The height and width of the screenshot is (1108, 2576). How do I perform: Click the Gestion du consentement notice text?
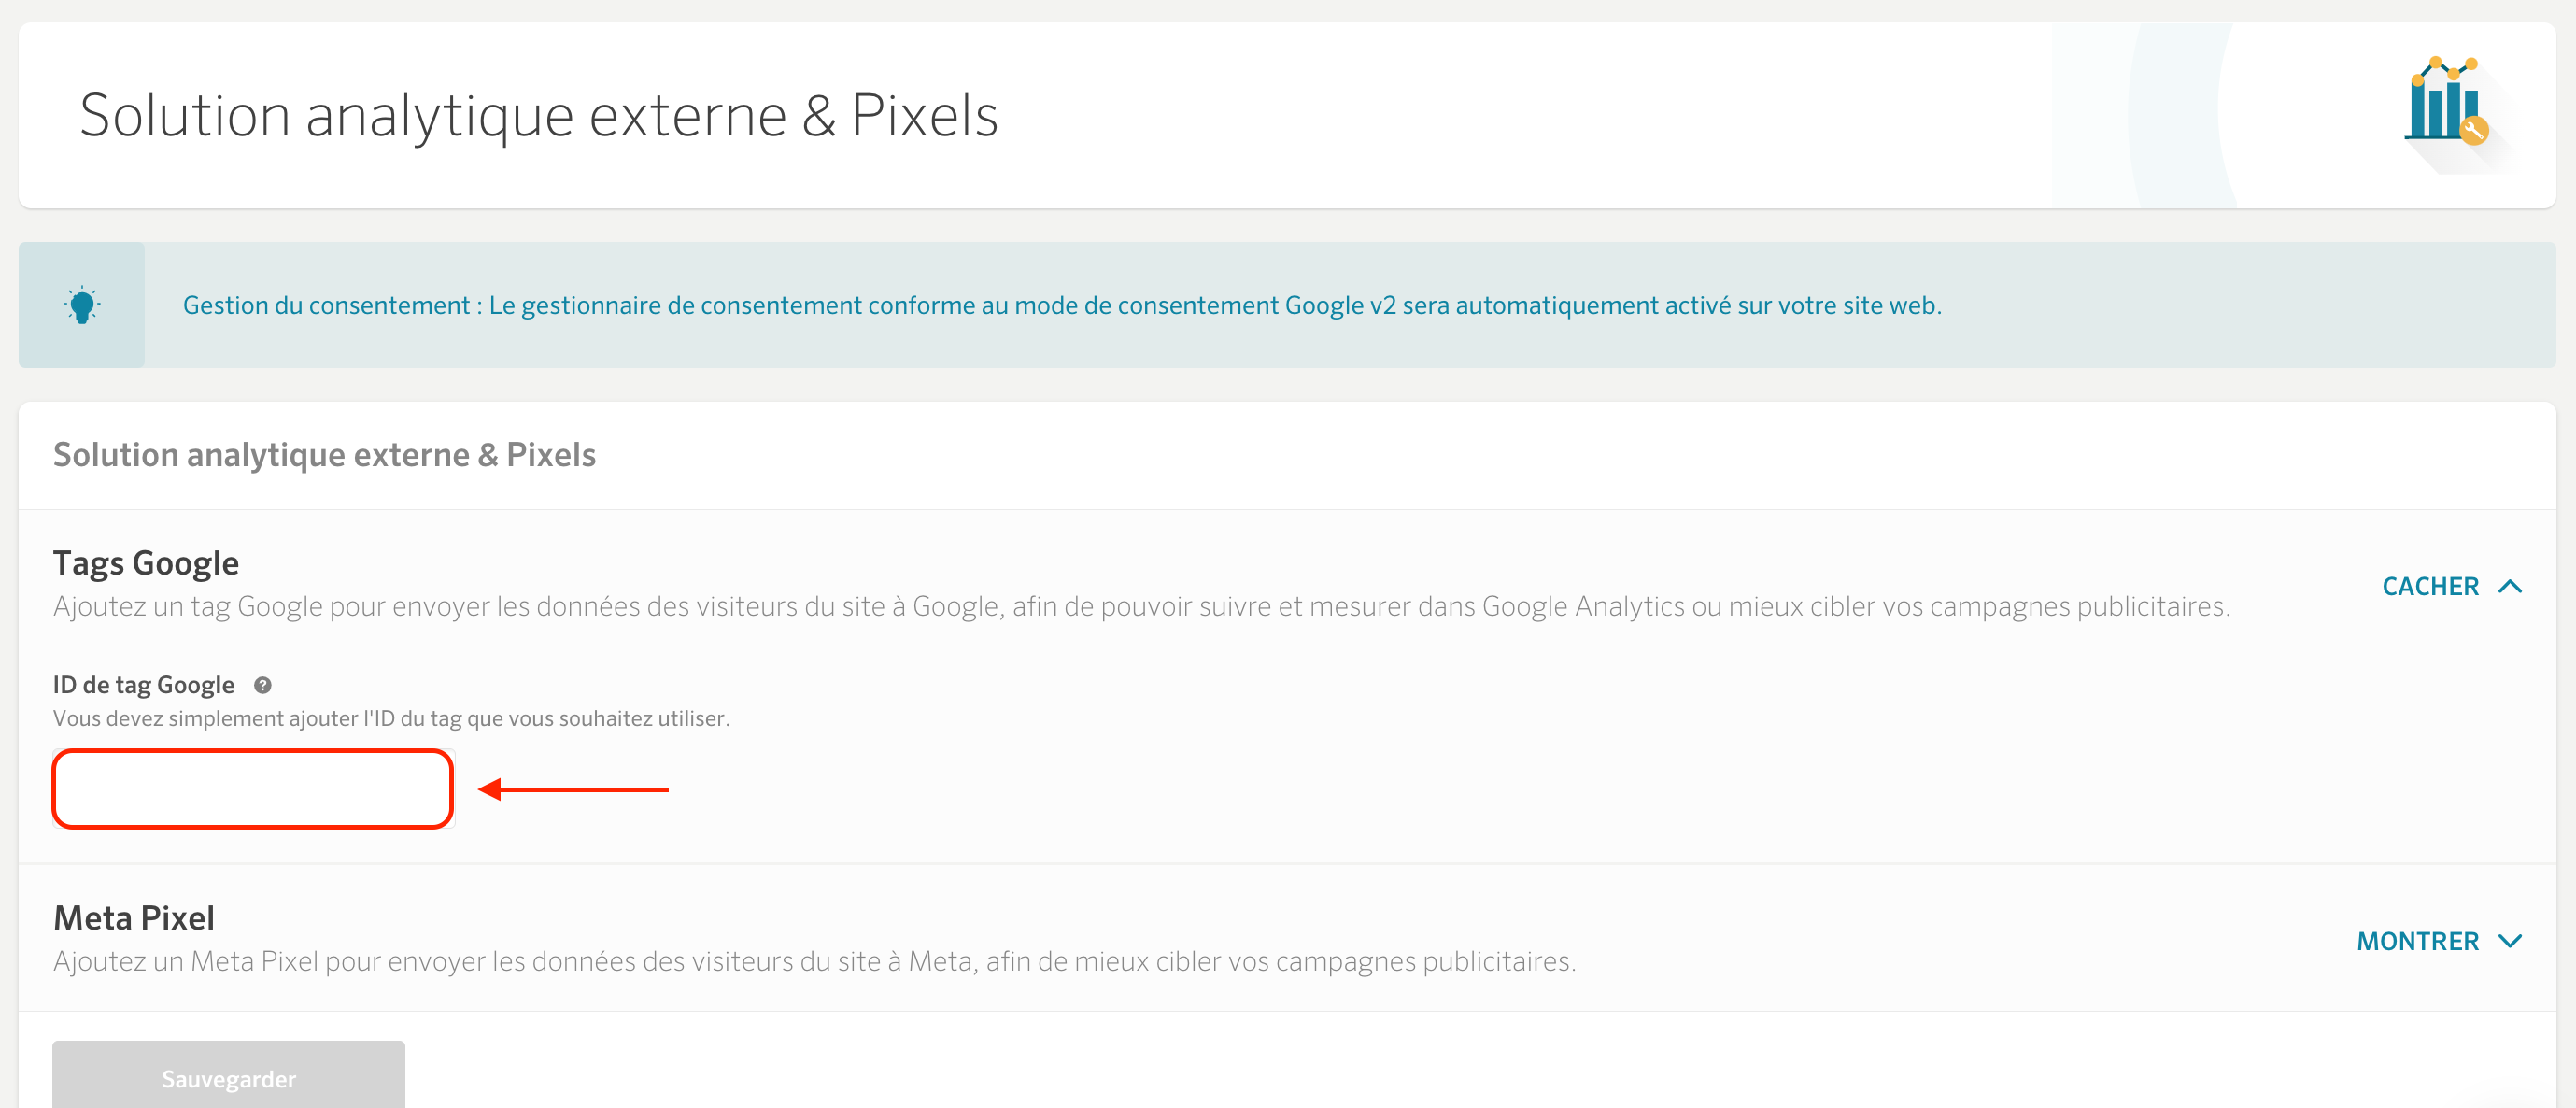(x=1062, y=305)
